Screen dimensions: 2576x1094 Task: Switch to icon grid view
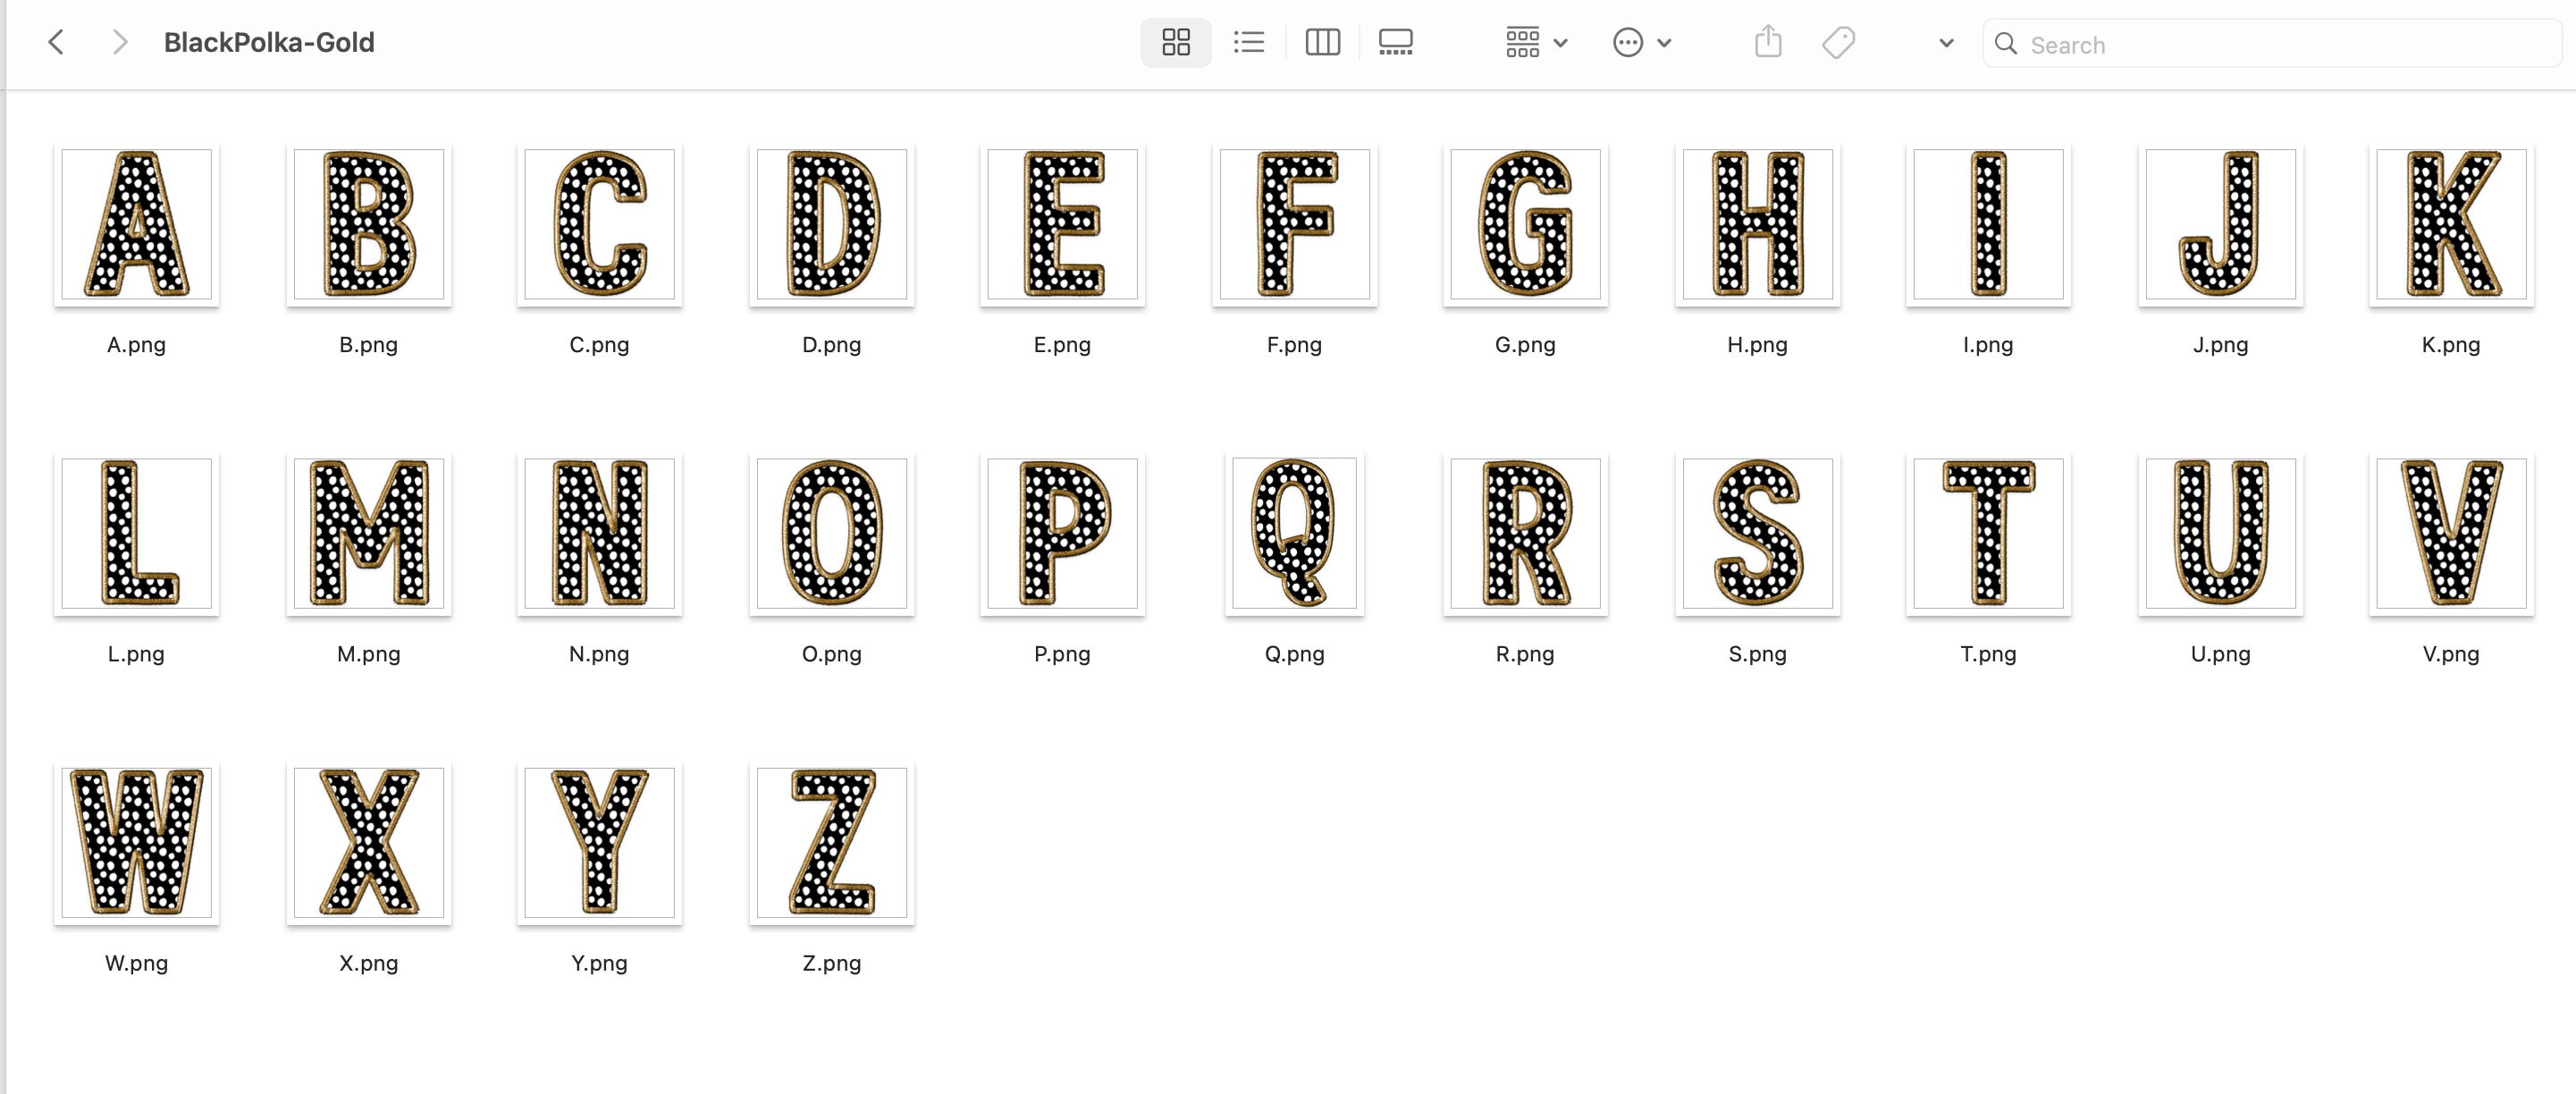1176,42
